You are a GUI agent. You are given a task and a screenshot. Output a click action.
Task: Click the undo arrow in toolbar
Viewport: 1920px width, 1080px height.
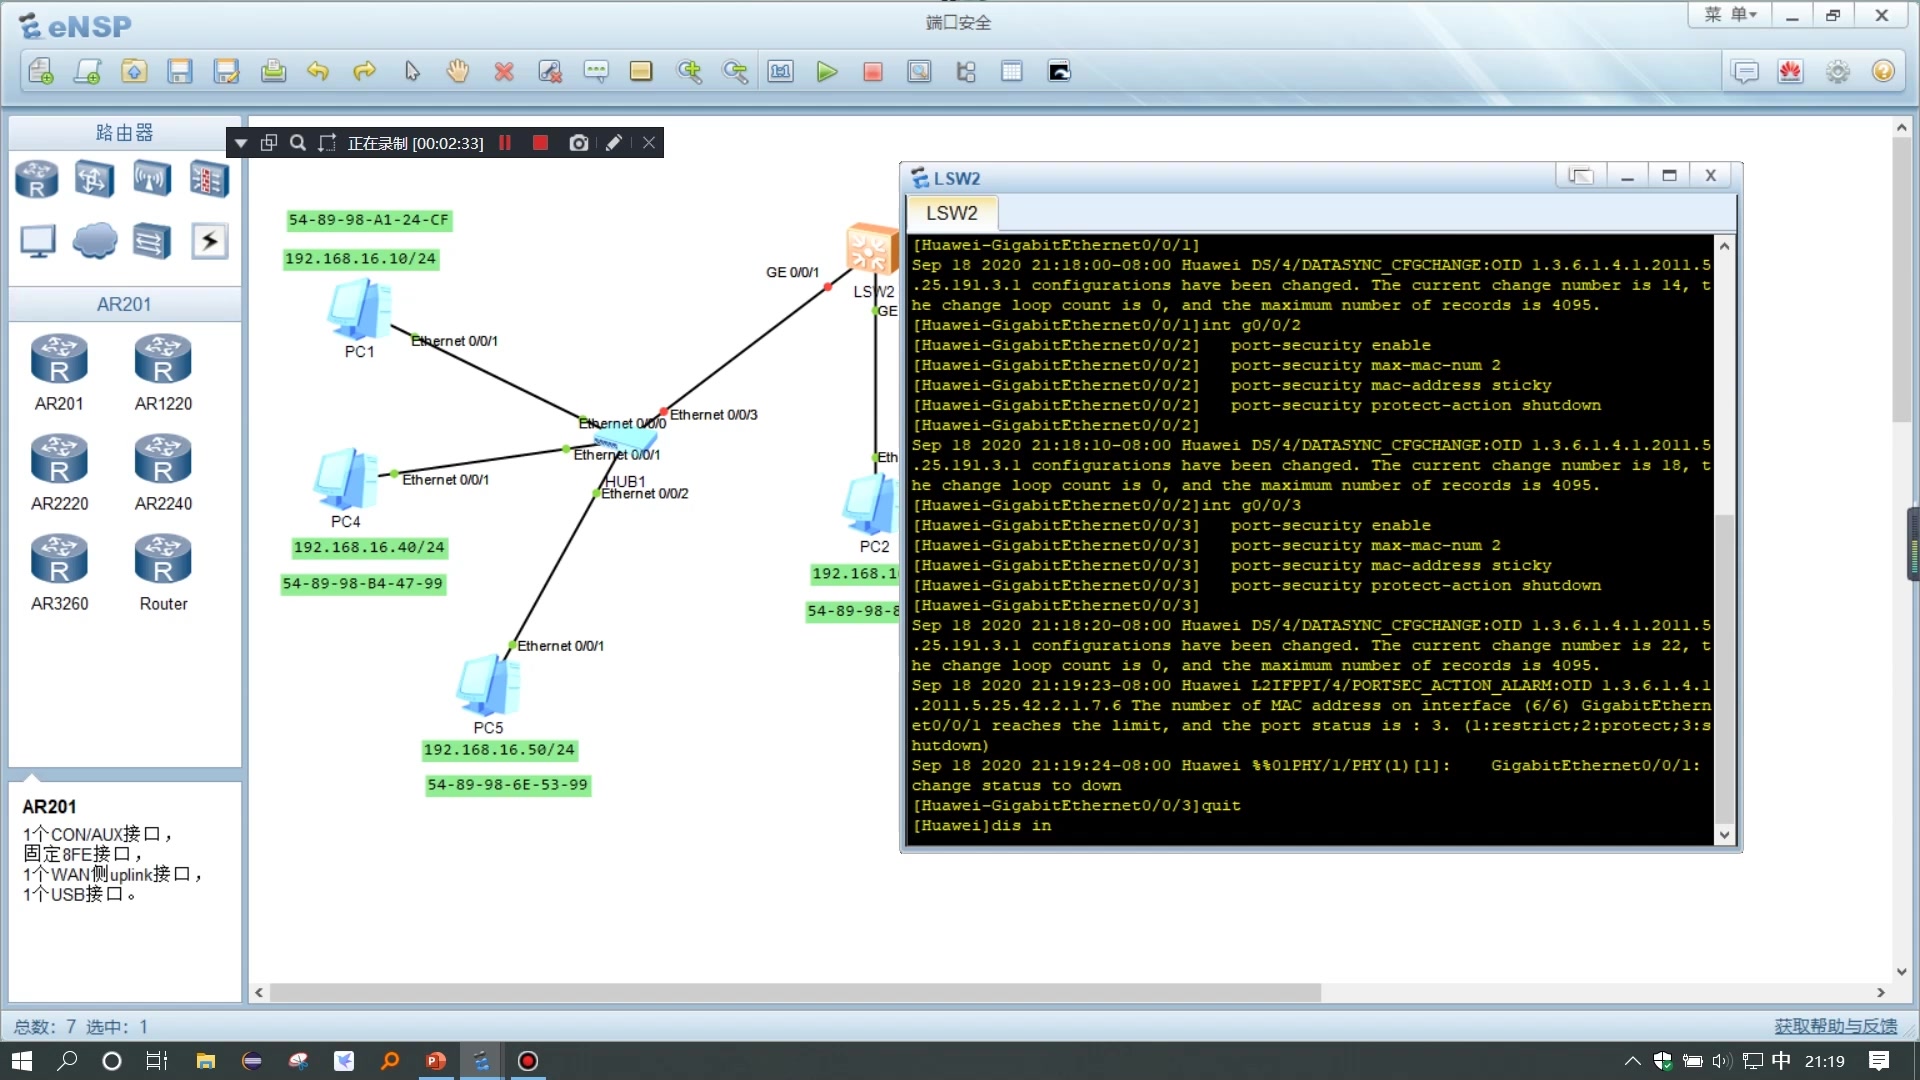click(318, 72)
